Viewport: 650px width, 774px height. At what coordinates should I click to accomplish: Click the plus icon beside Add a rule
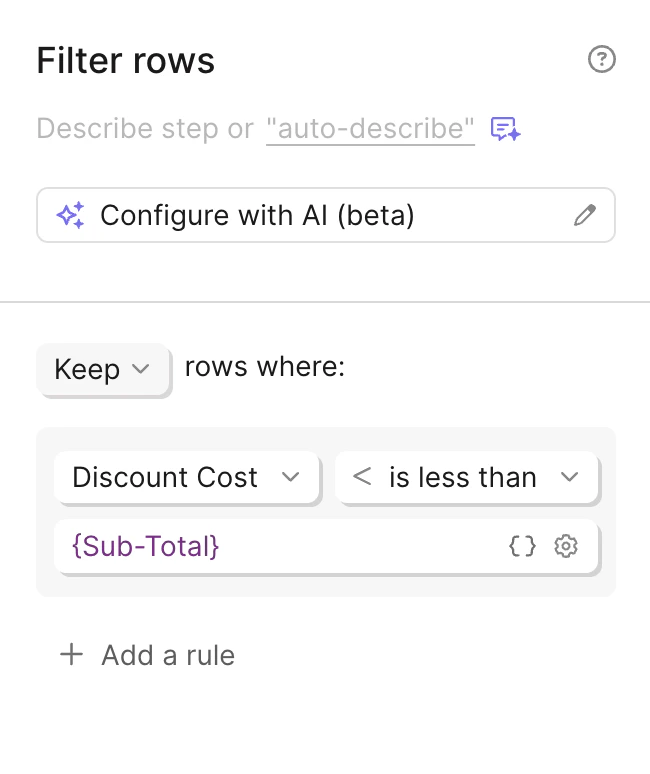pyautogui.click(x=71, y=655)
